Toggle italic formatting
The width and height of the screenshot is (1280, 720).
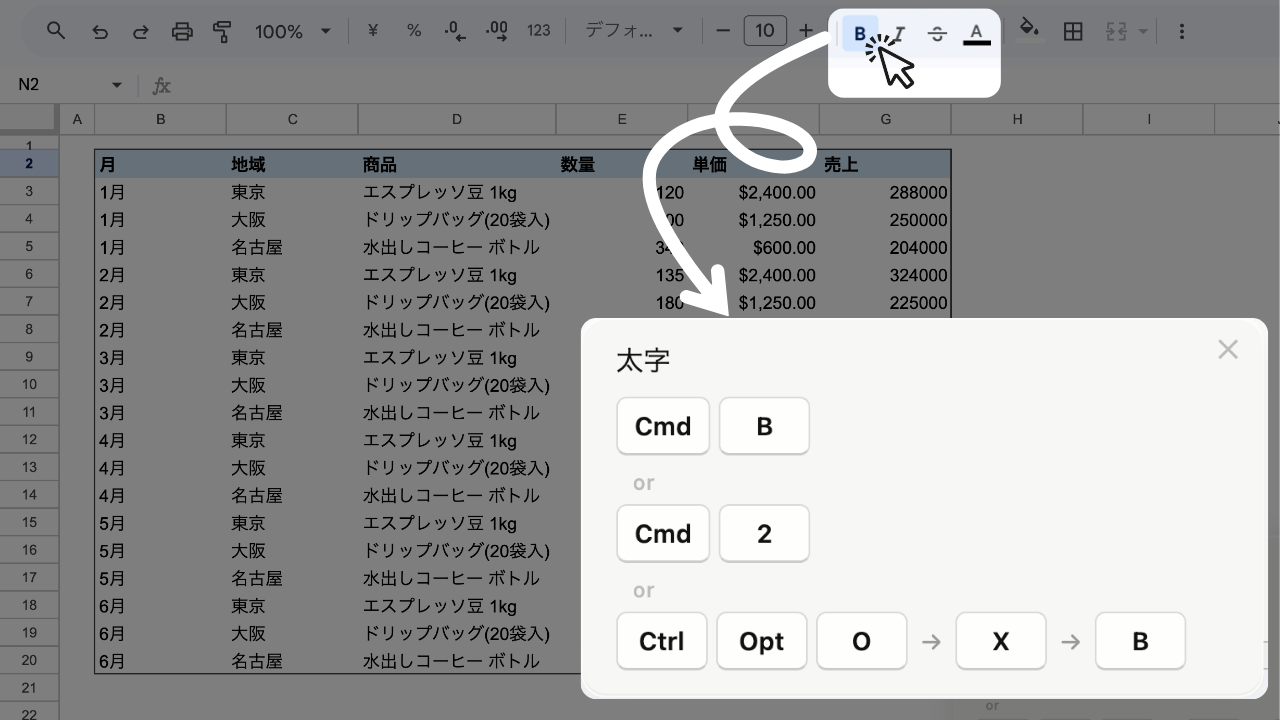point(899,33)
